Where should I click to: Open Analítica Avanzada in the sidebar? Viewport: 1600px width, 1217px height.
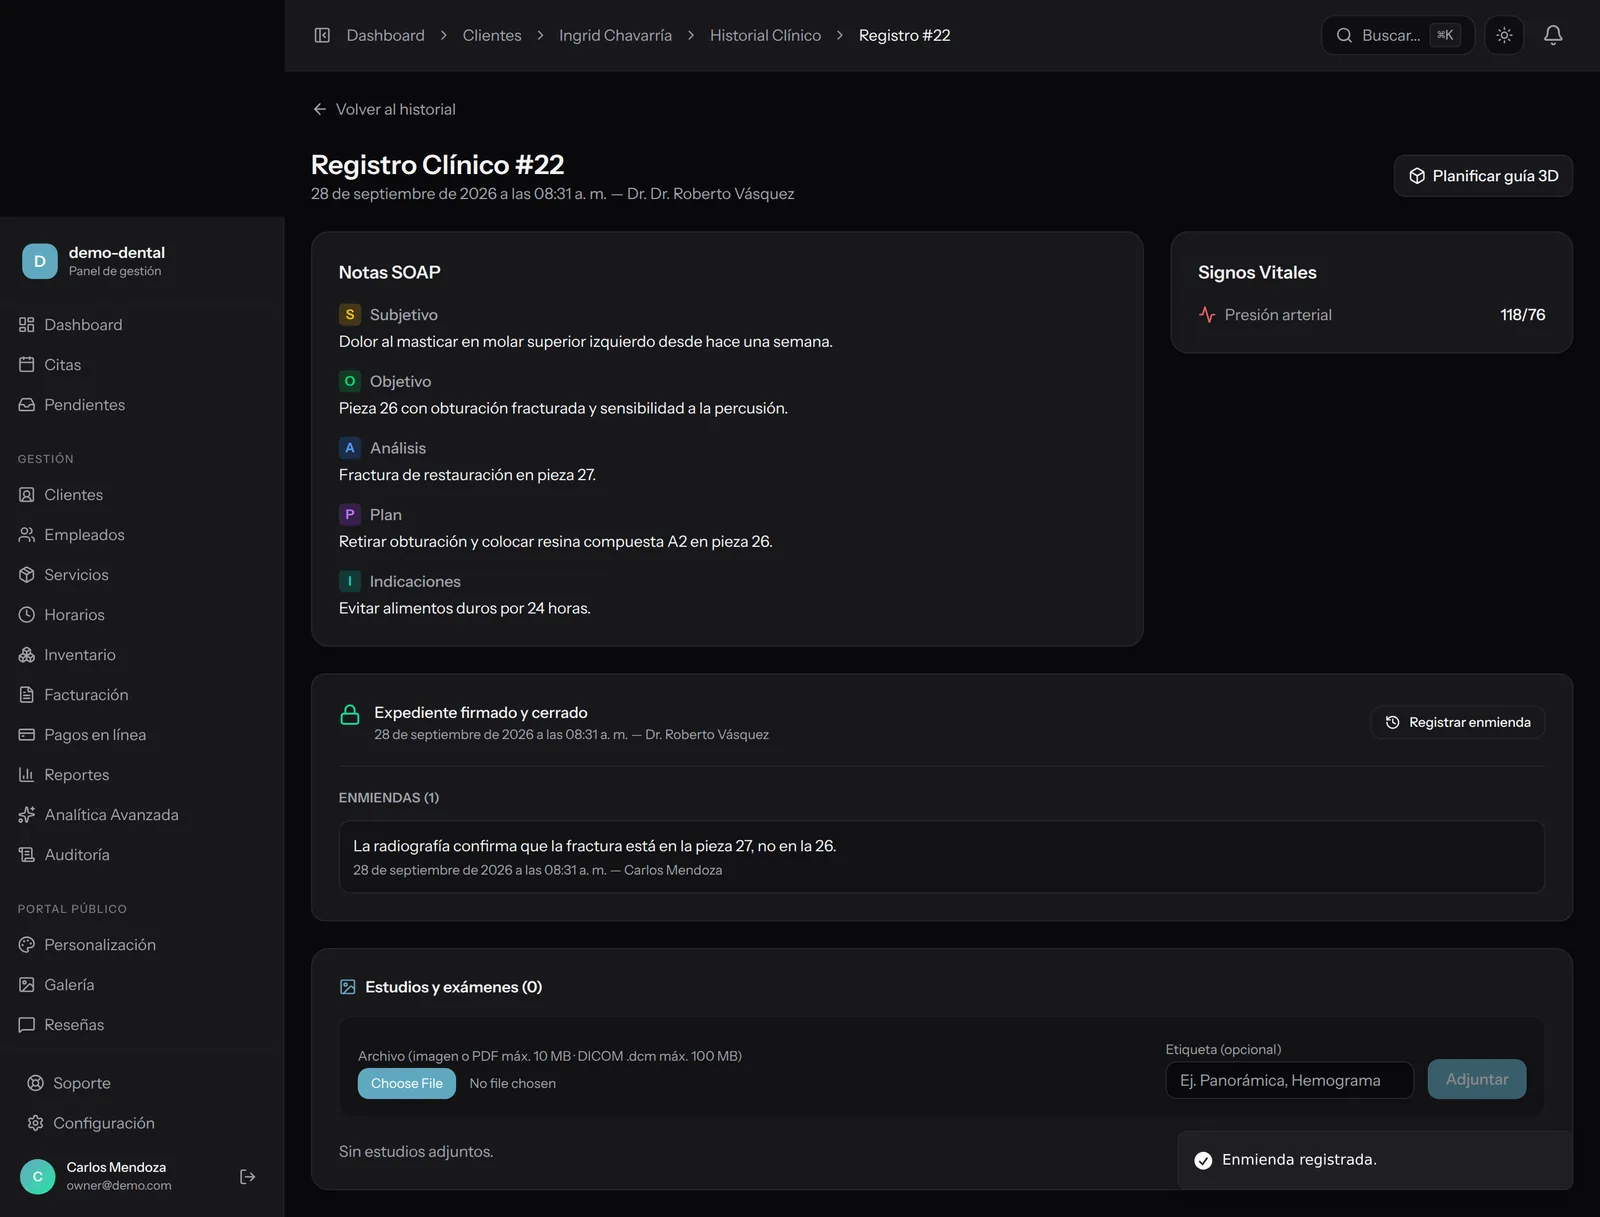(142, 815)
